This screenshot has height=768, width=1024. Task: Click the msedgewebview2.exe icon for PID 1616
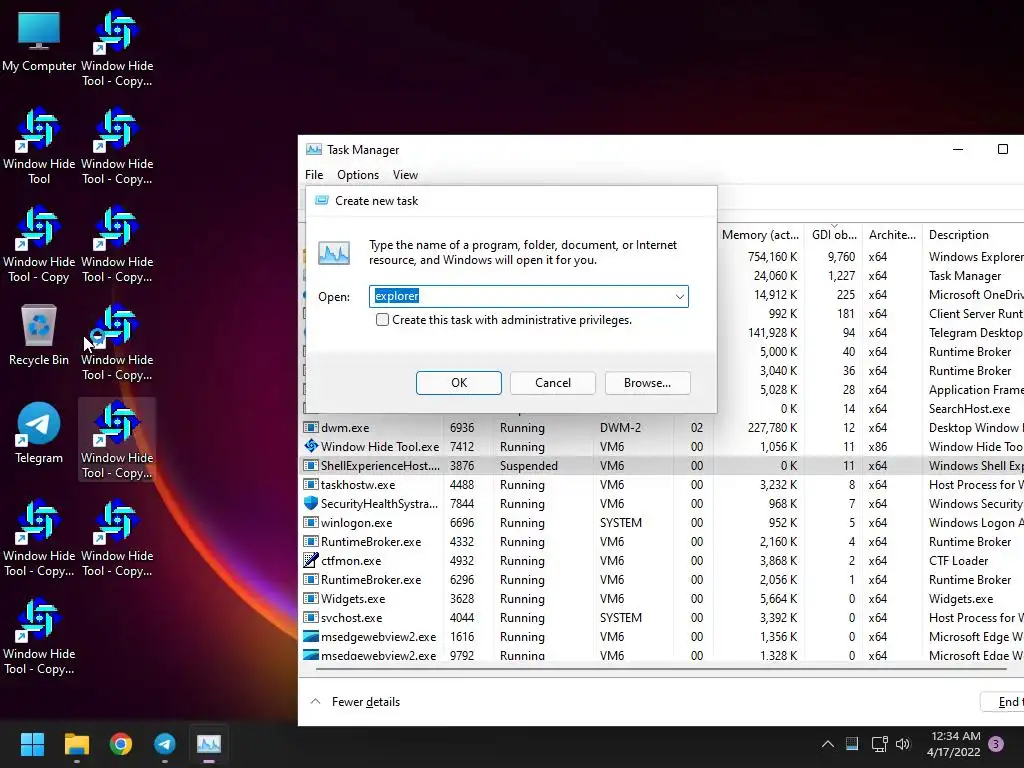(311, 637)
